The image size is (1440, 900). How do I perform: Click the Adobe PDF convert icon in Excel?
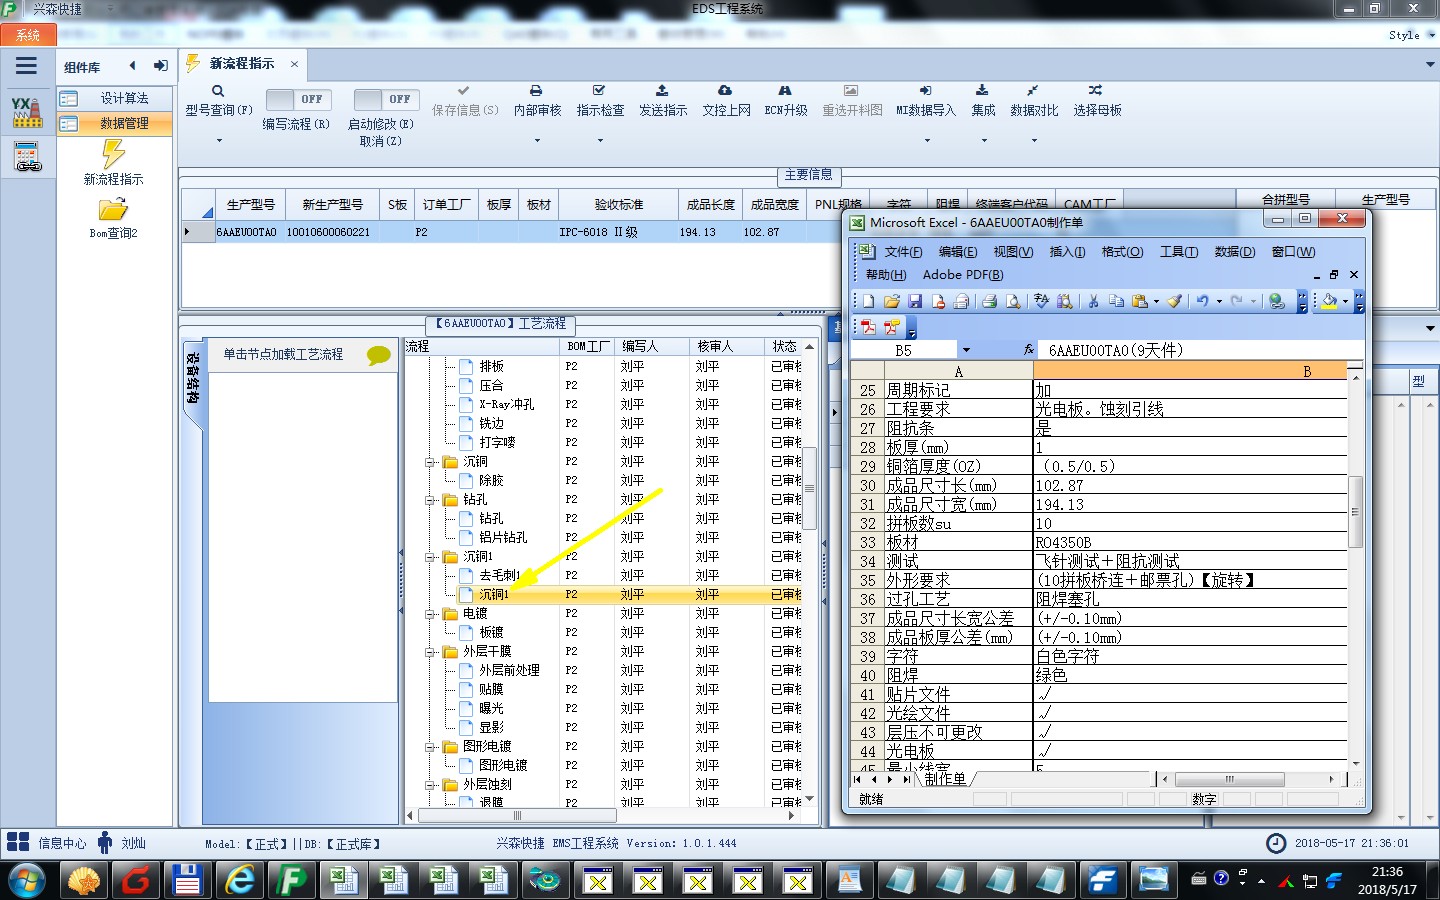coord(867,327)
